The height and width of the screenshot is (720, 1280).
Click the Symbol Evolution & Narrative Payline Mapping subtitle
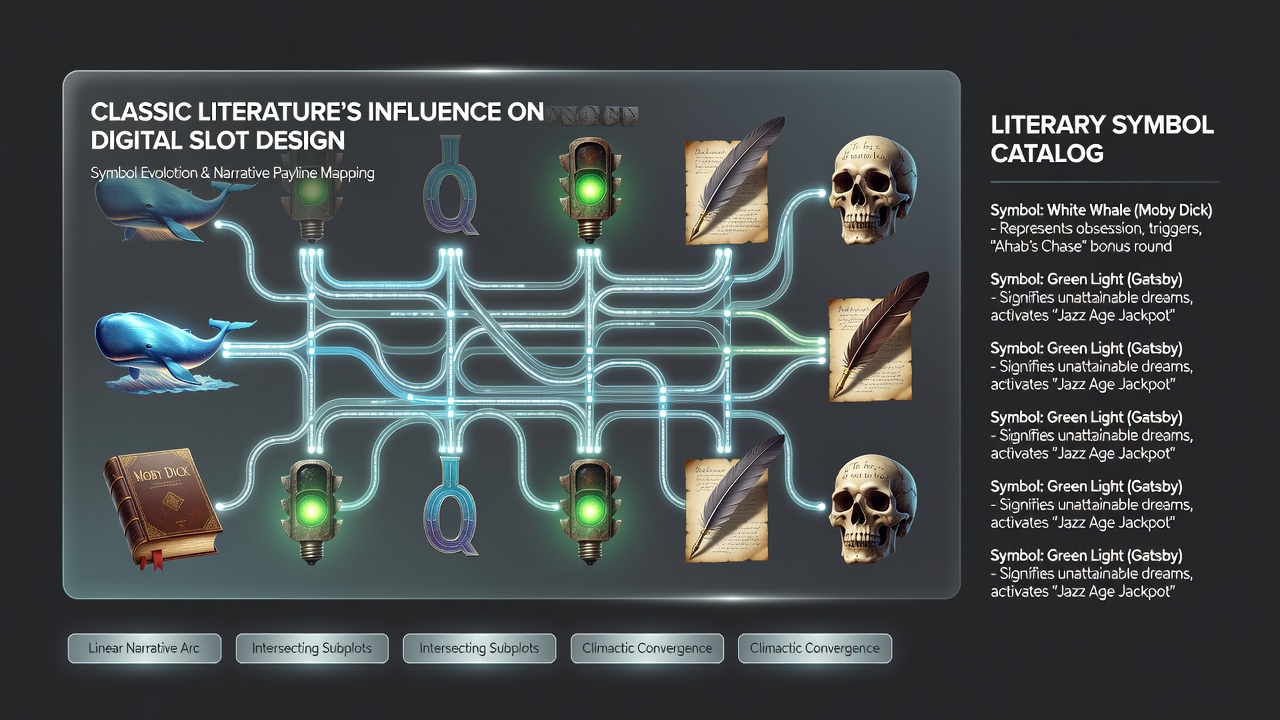click(232, 173)
